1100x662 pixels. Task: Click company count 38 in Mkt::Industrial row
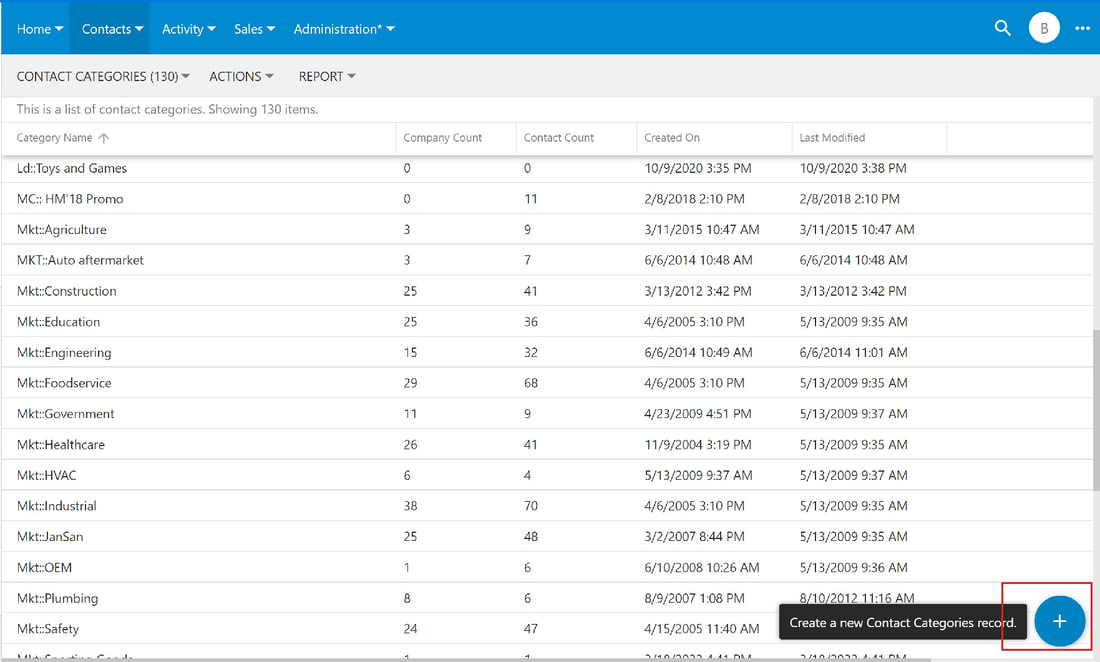click(x=410, y=506)
